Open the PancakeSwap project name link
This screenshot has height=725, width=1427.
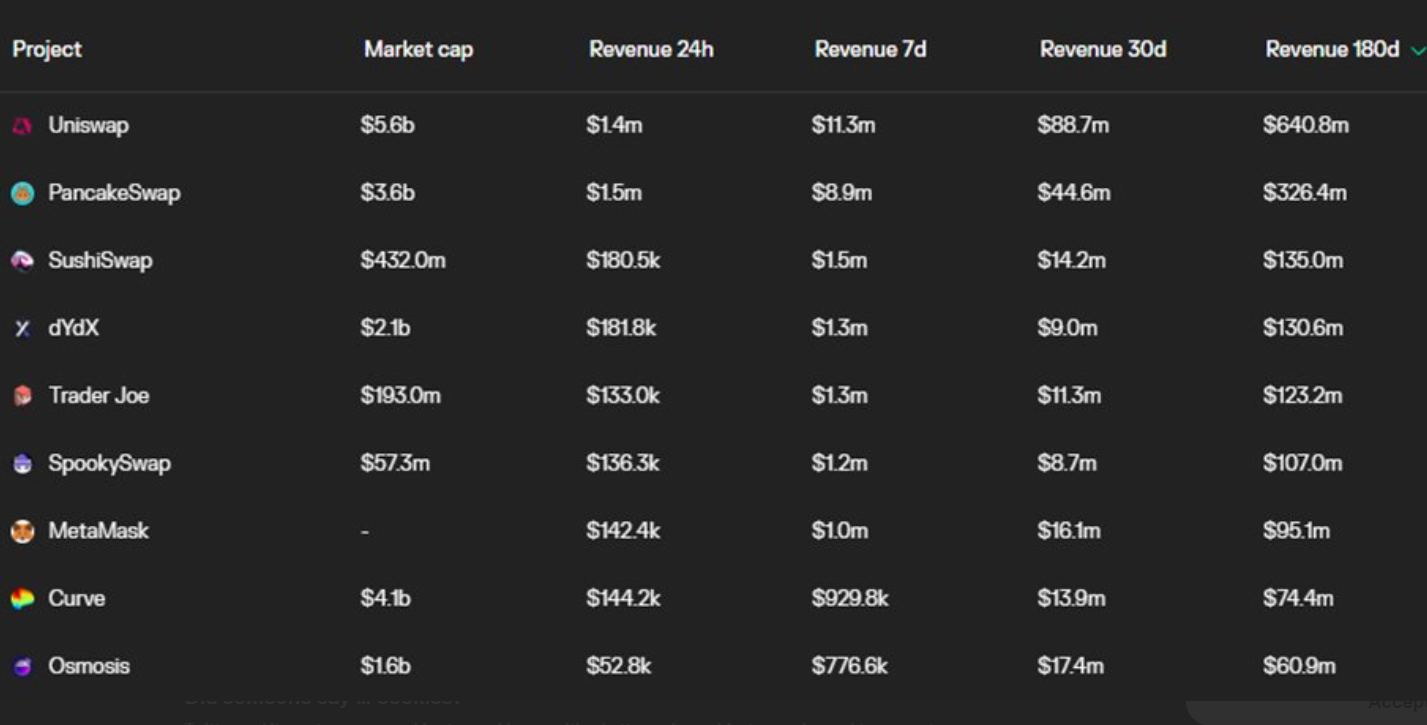(114, 193)
